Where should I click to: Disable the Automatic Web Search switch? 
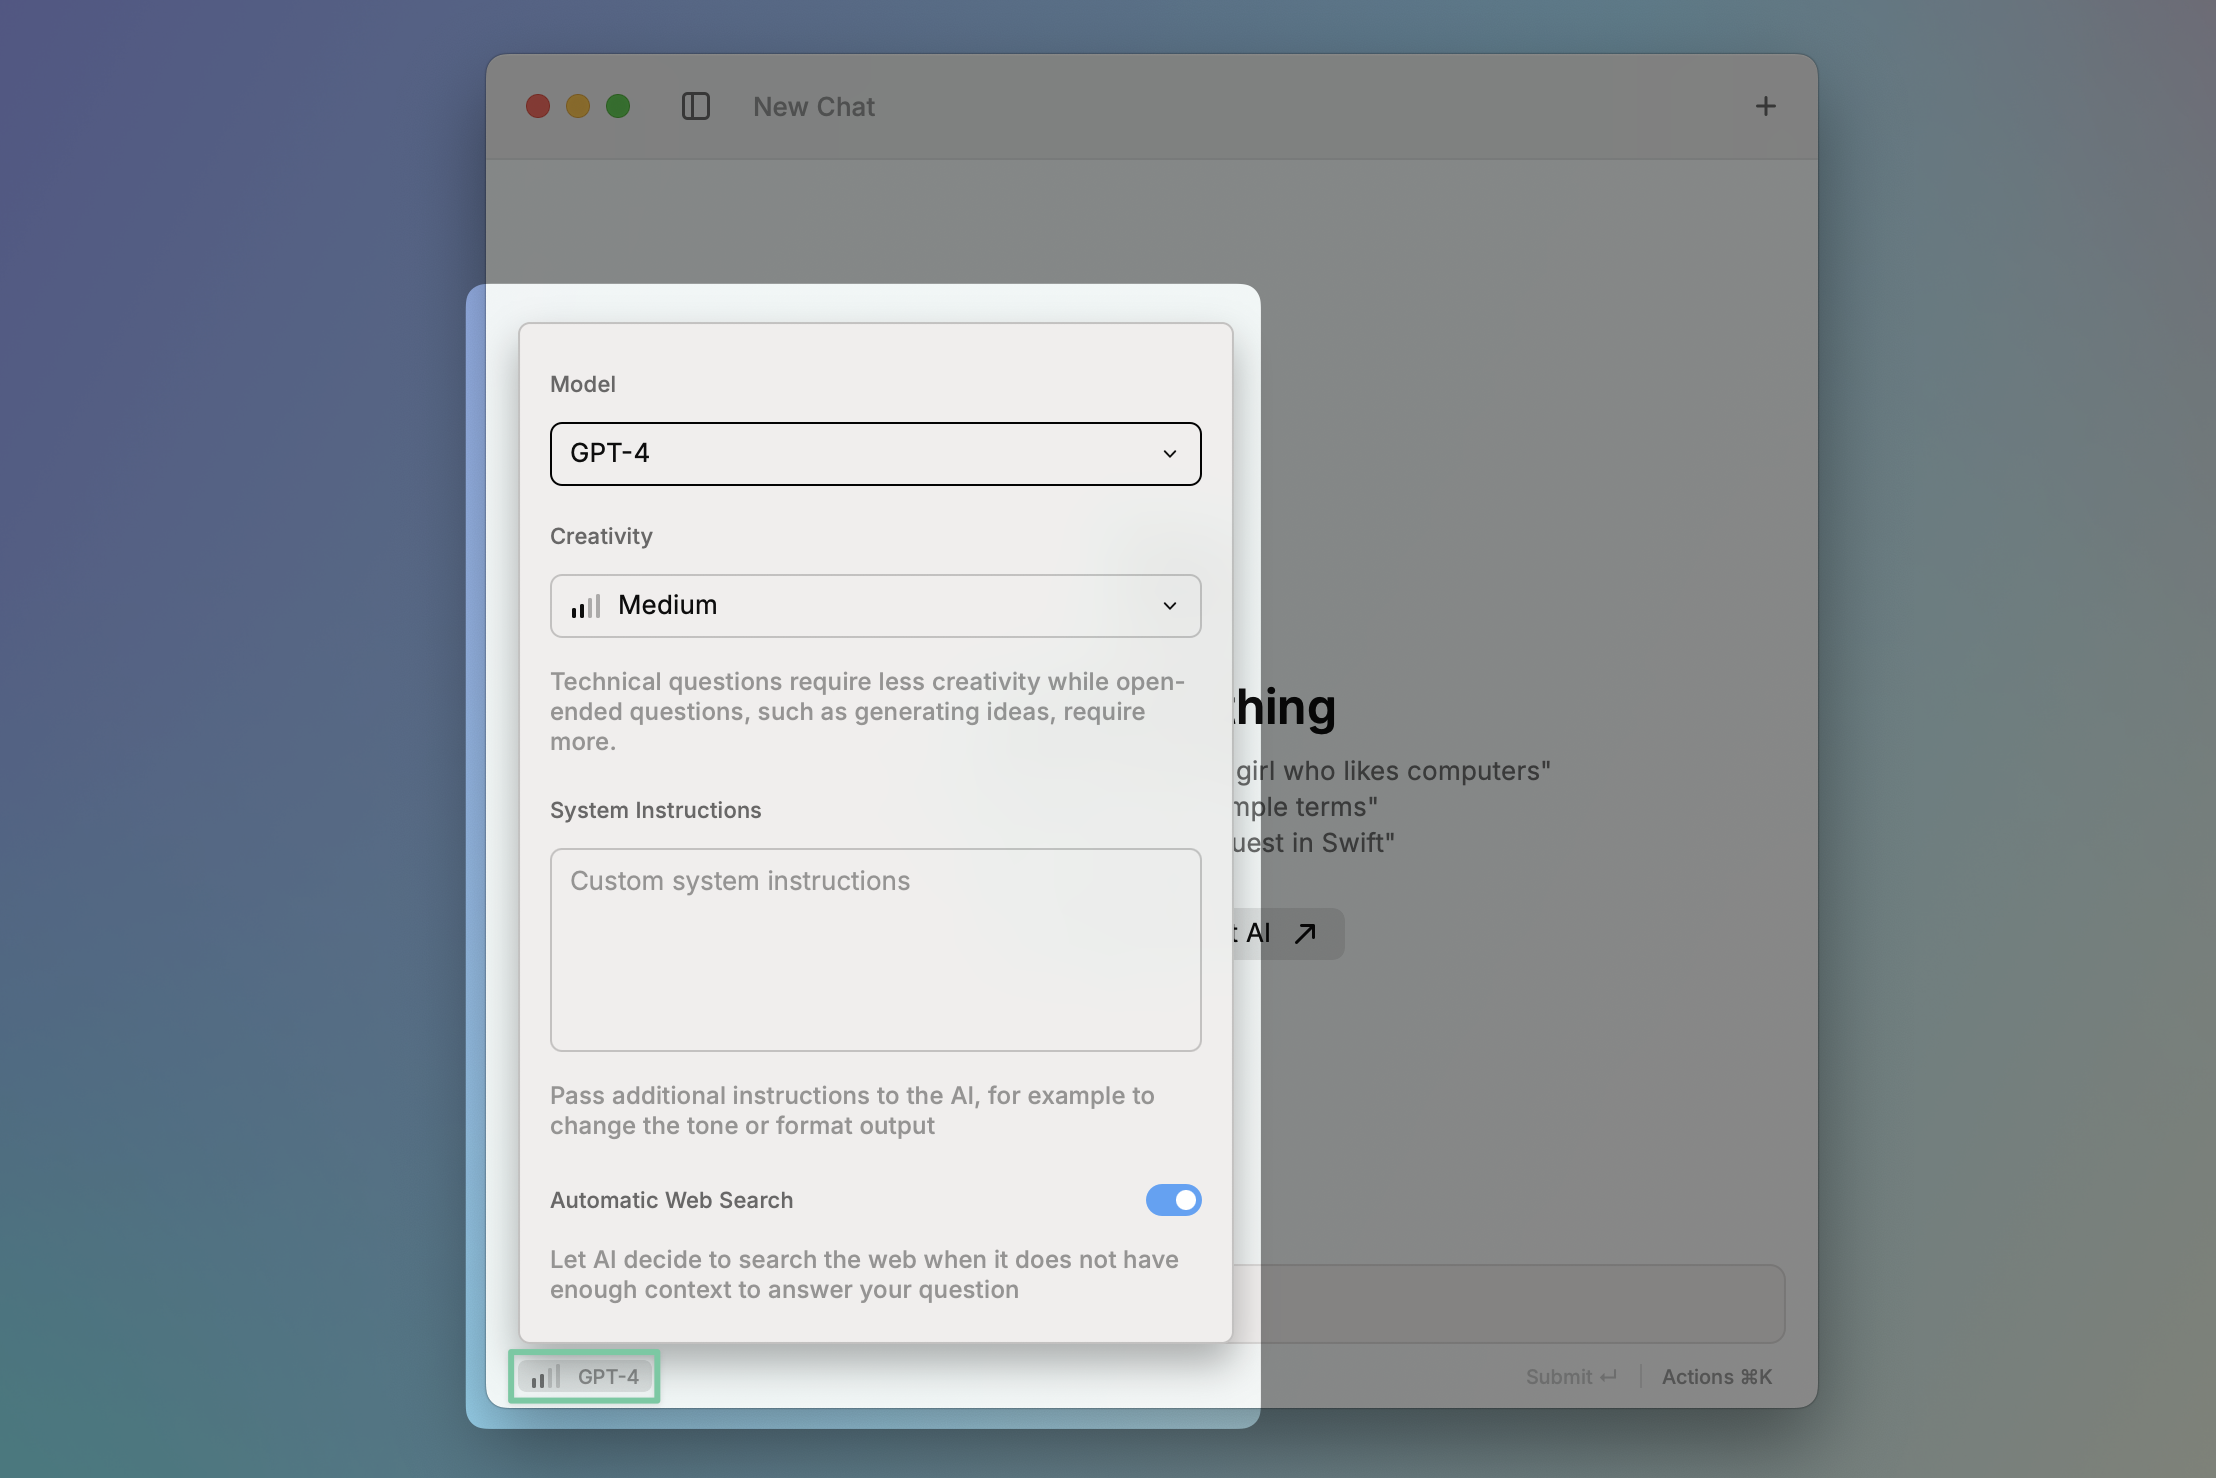point(1173,1200)
